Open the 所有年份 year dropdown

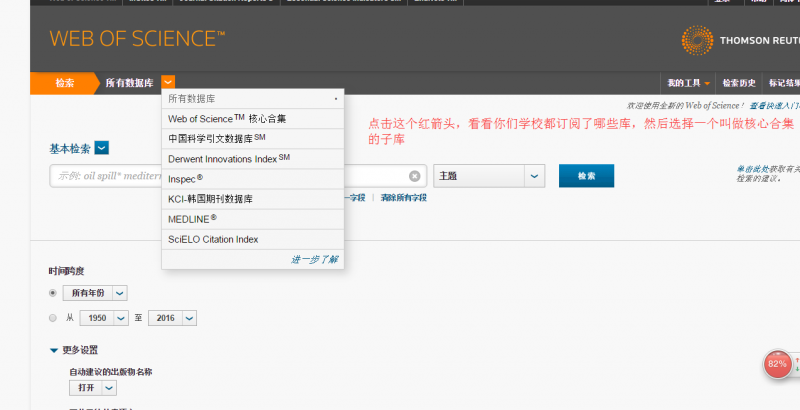(x=95, y=293)
